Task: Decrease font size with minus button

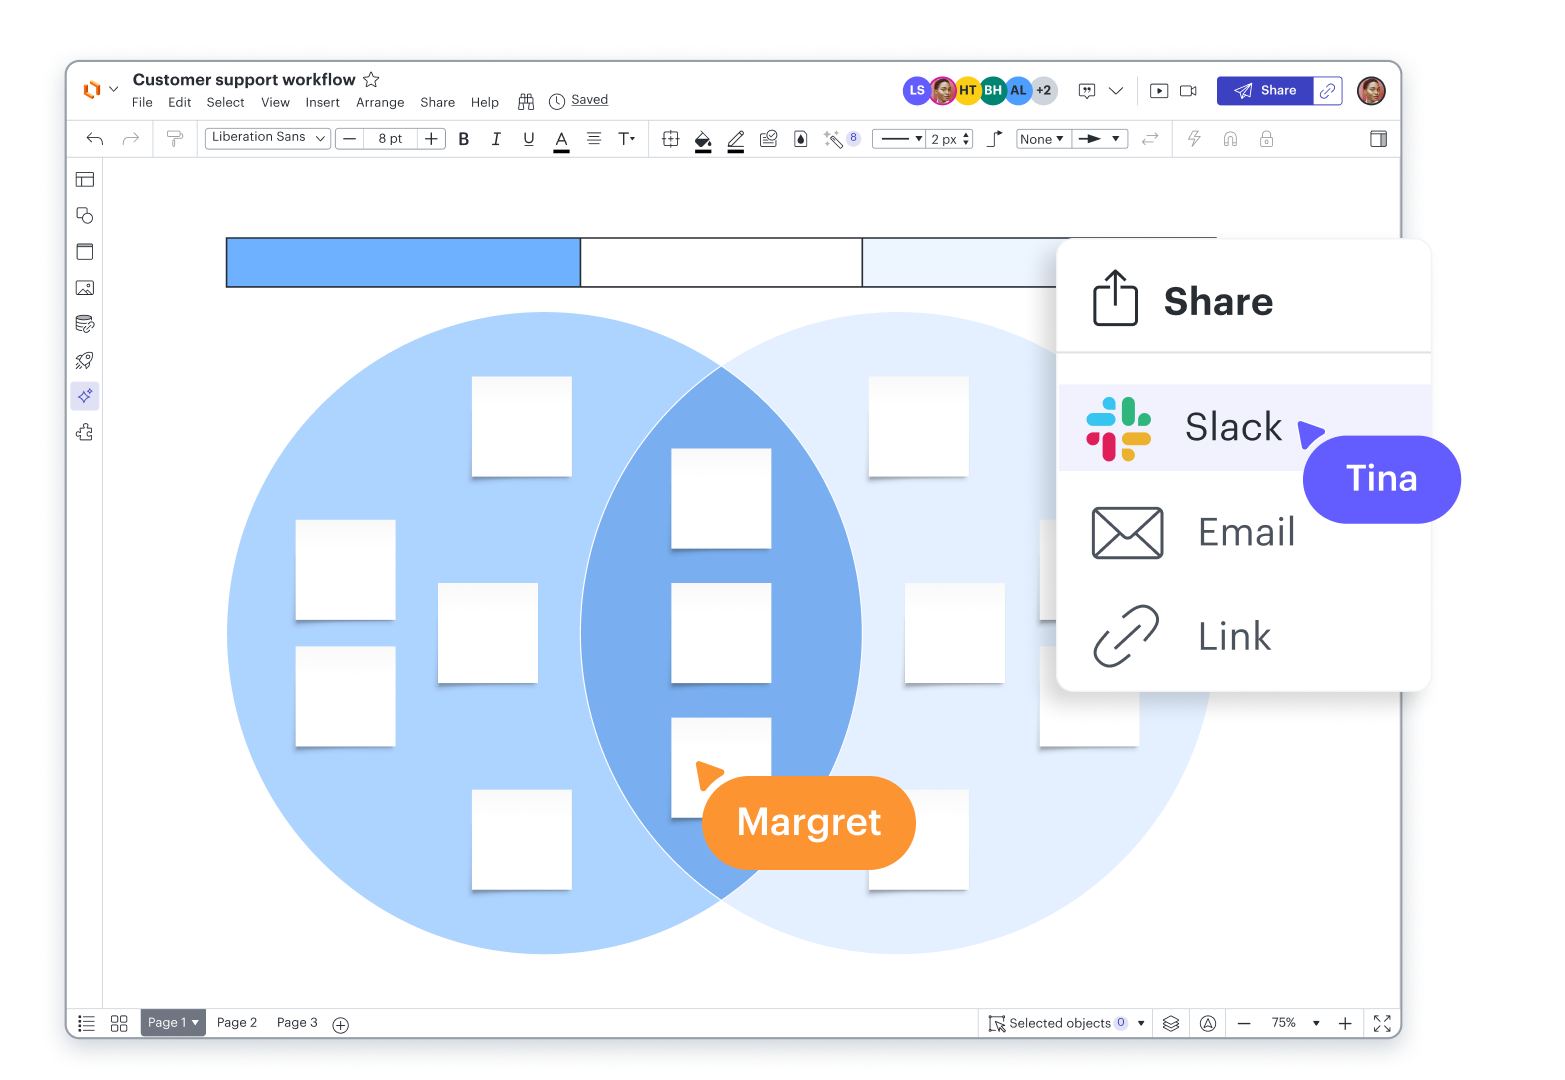Action: (349, 139)
